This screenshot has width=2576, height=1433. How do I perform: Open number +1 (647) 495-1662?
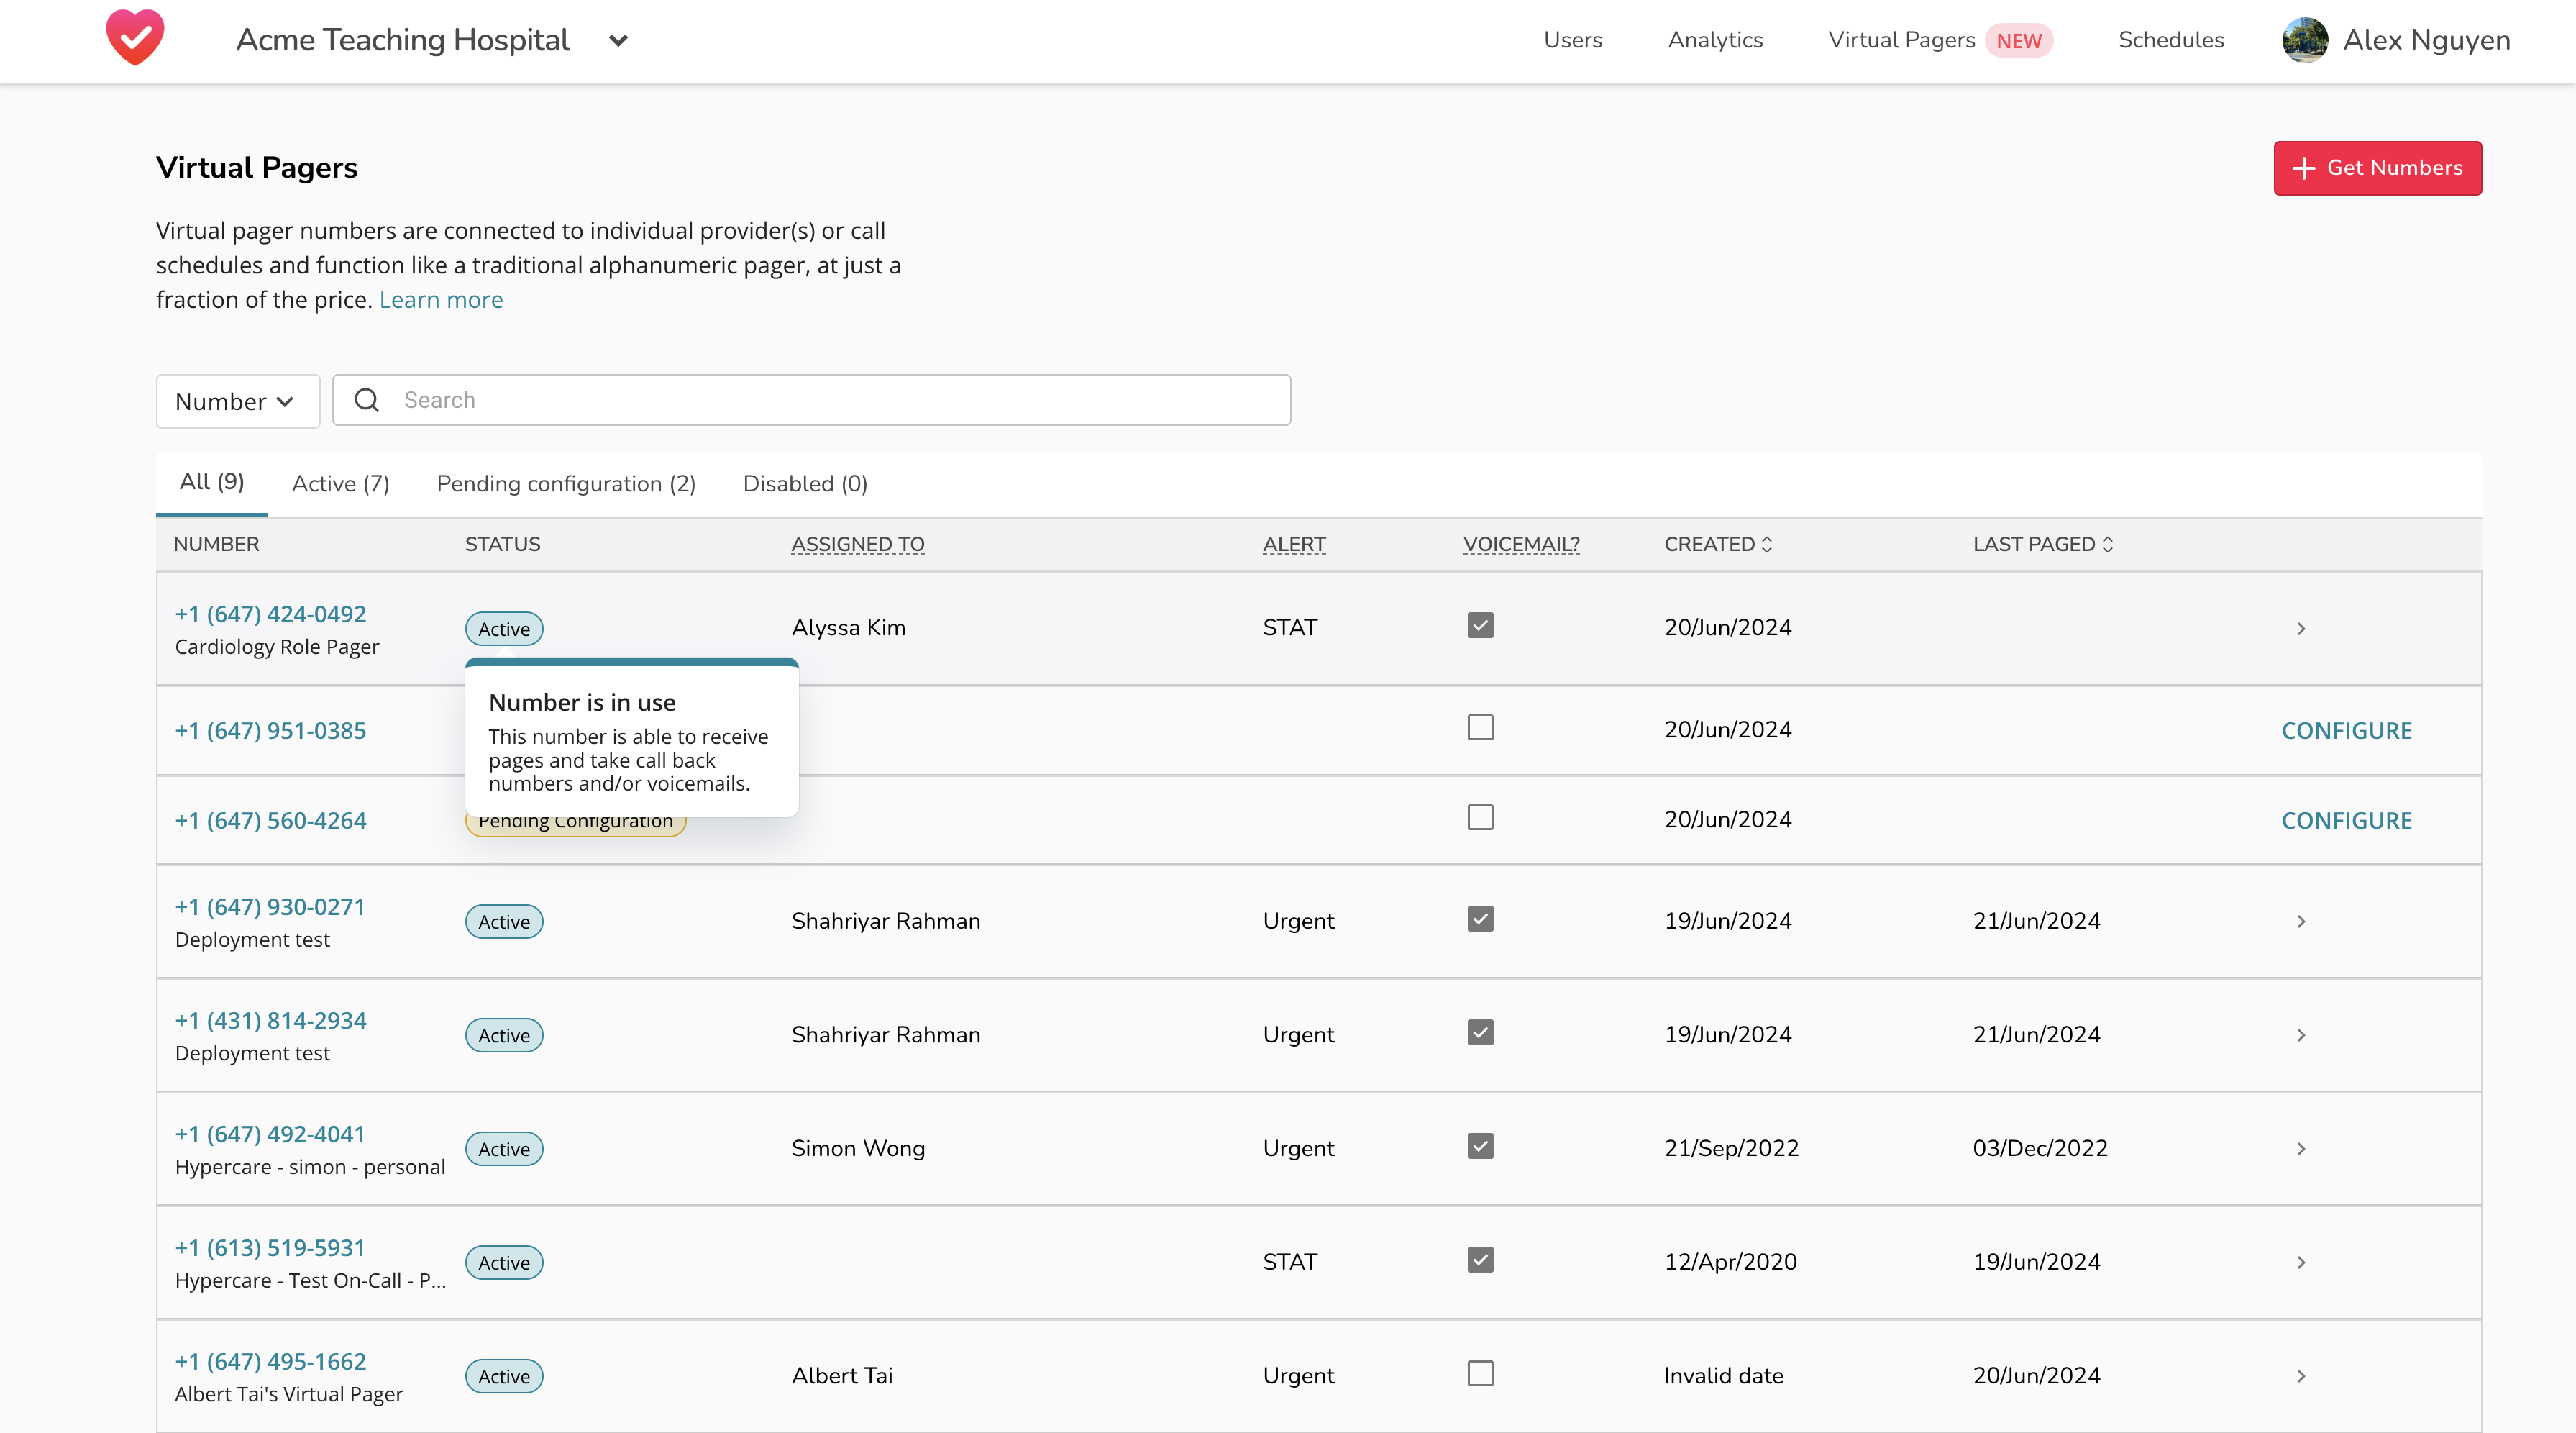(270, 1362)
